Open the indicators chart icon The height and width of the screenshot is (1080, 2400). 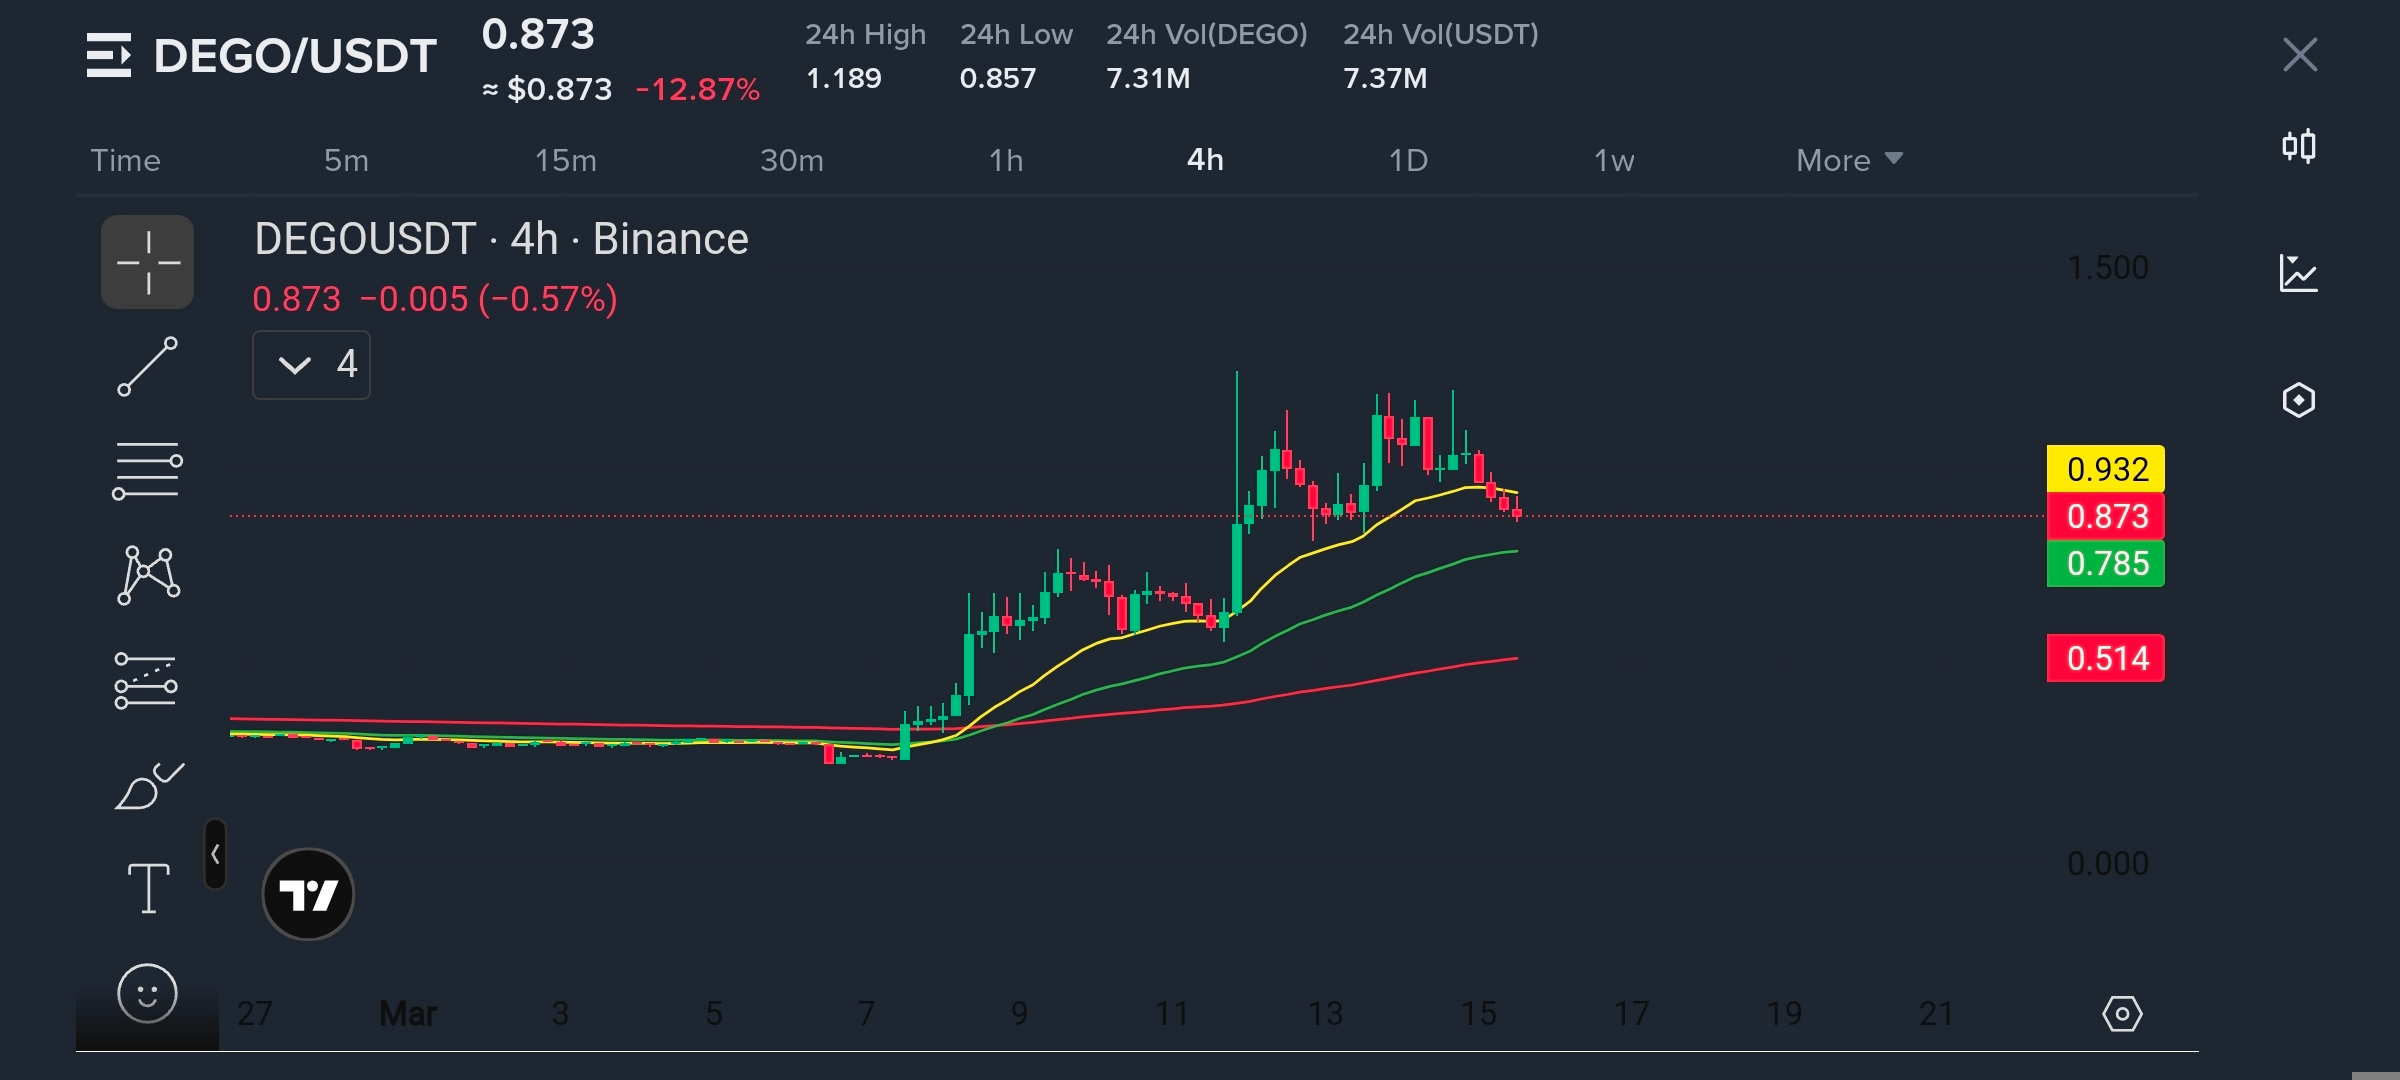pos(2298,273)
